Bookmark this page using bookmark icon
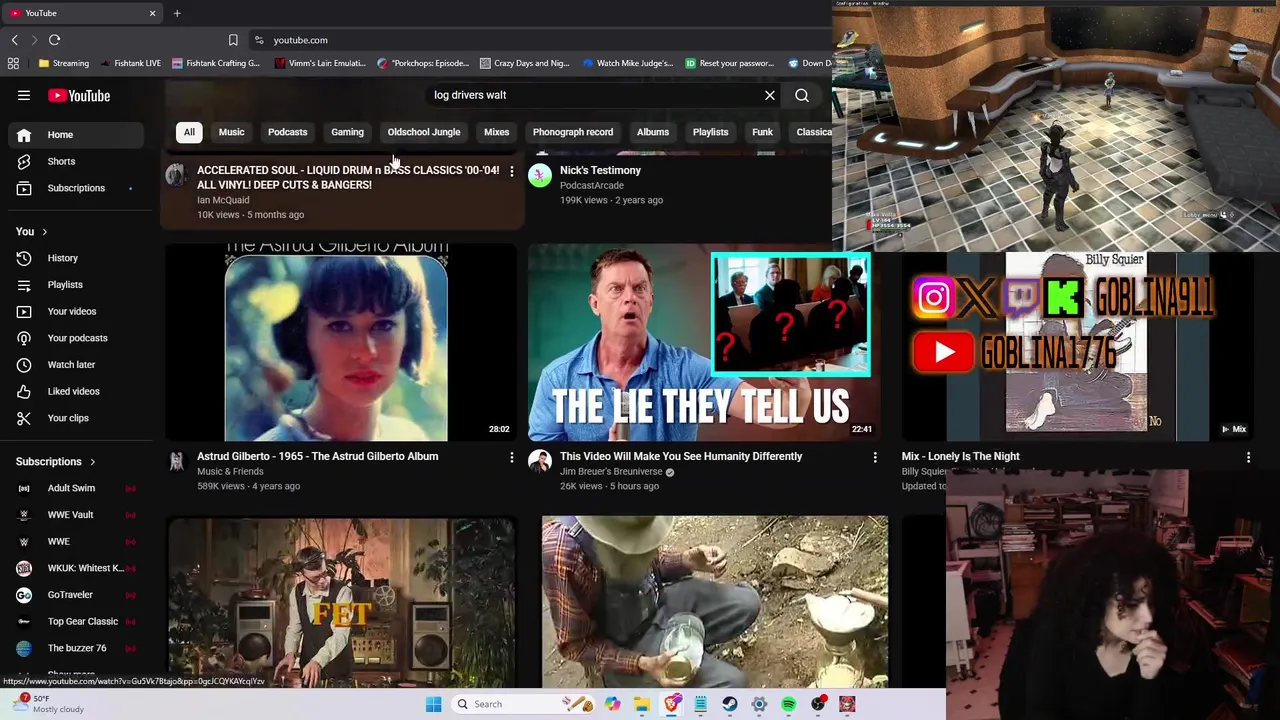 [233, 40]
